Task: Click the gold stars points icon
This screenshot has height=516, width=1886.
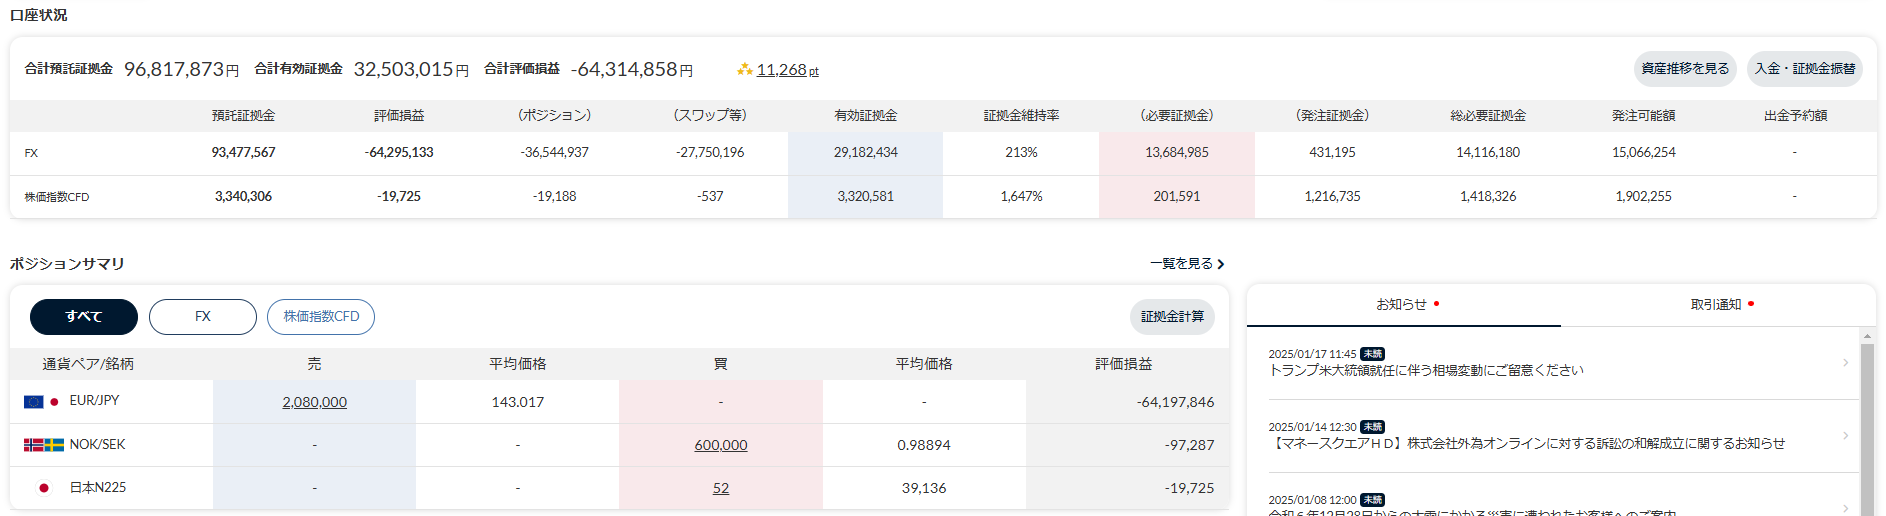Action: click(x=744, y=69)
